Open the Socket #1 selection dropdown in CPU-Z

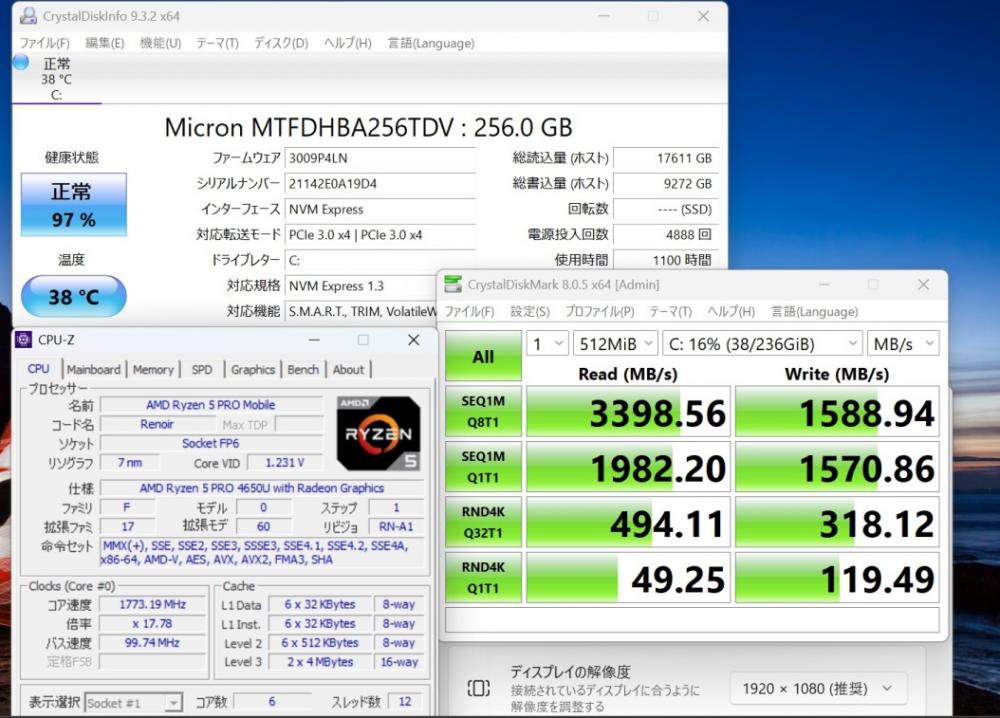click(133, 703)
